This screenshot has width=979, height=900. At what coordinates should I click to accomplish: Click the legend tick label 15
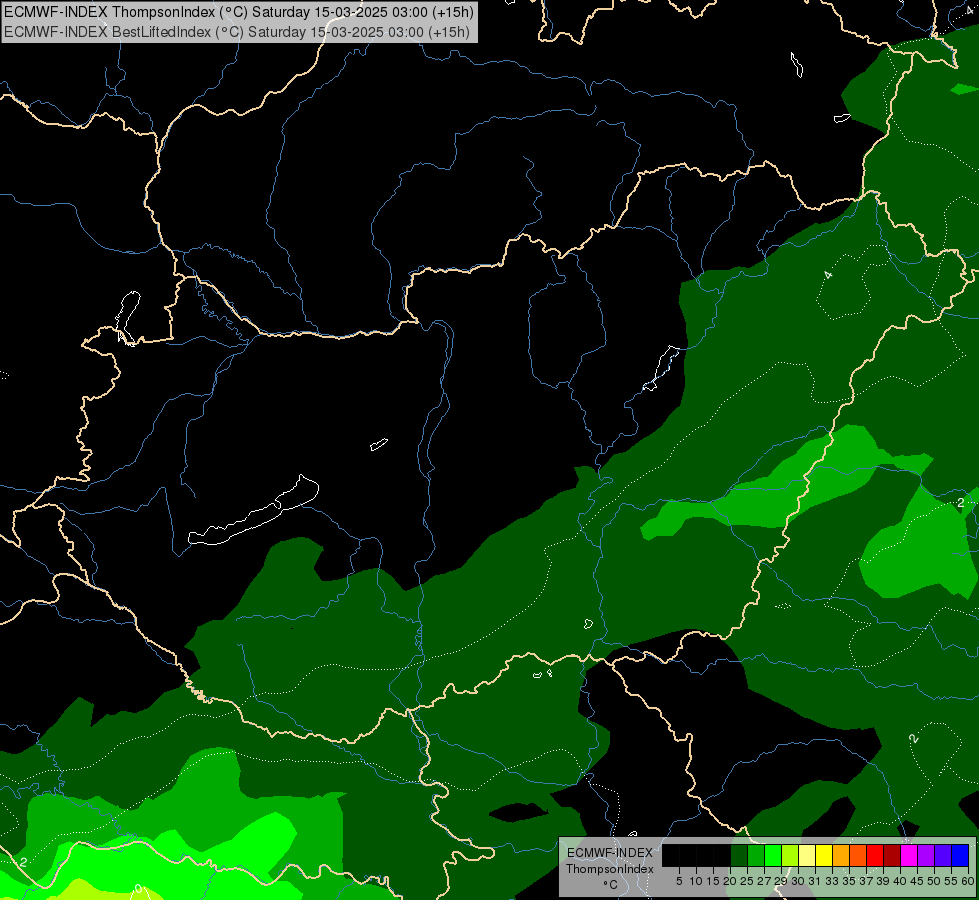[x=713, y=881]
